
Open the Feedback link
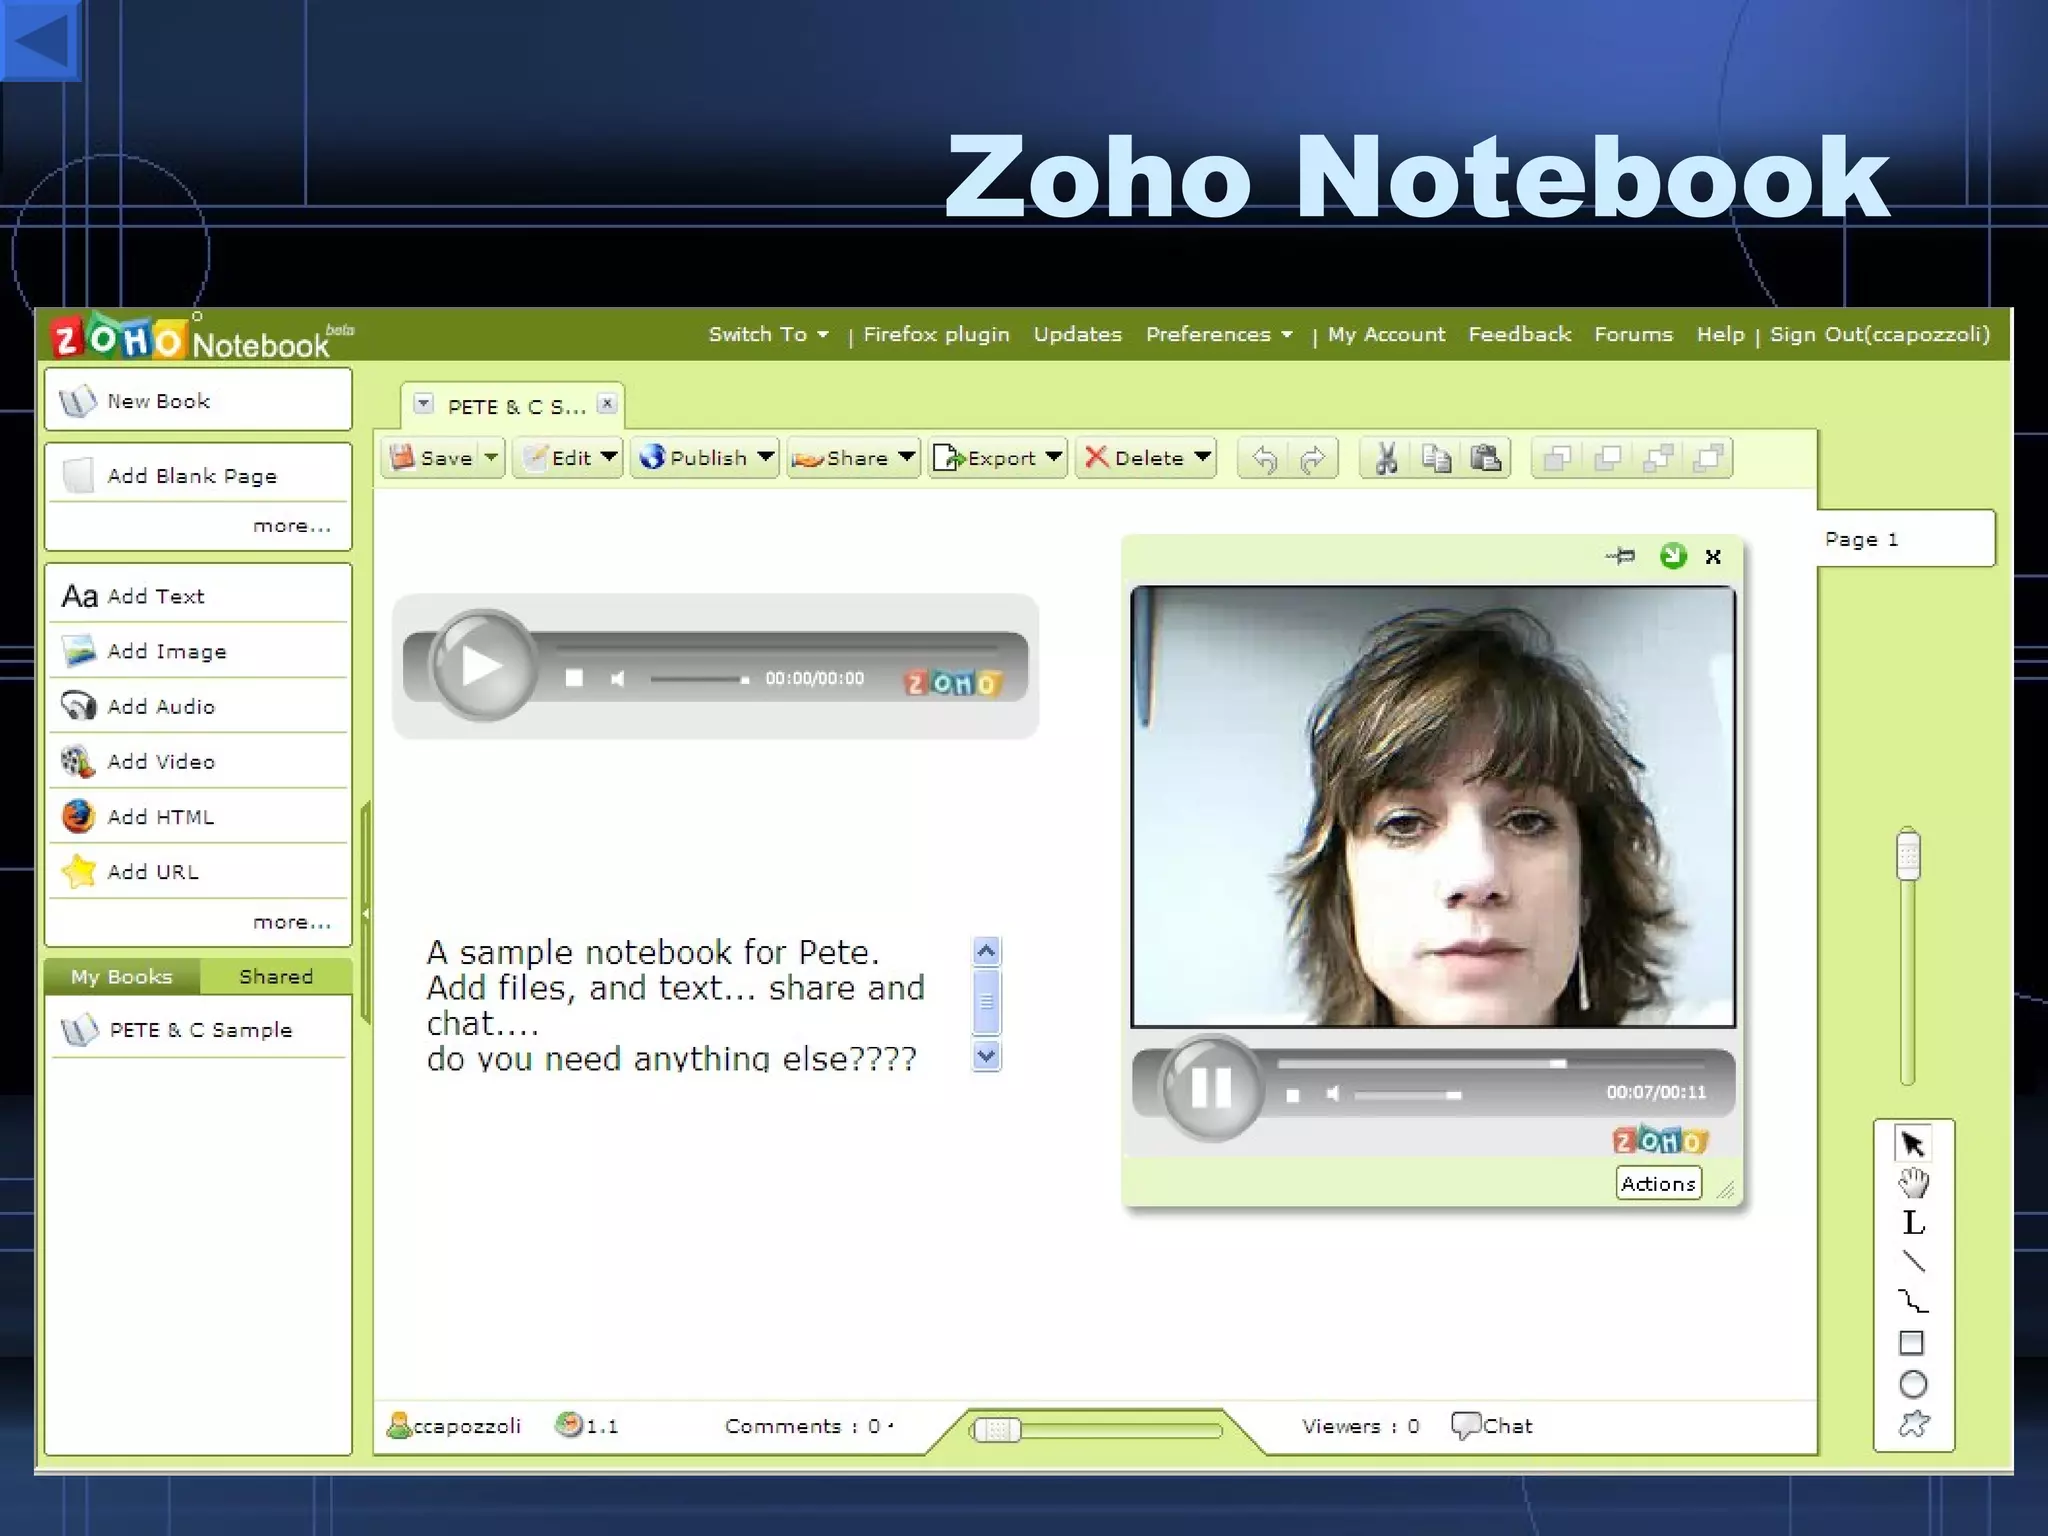[1519, 335]
